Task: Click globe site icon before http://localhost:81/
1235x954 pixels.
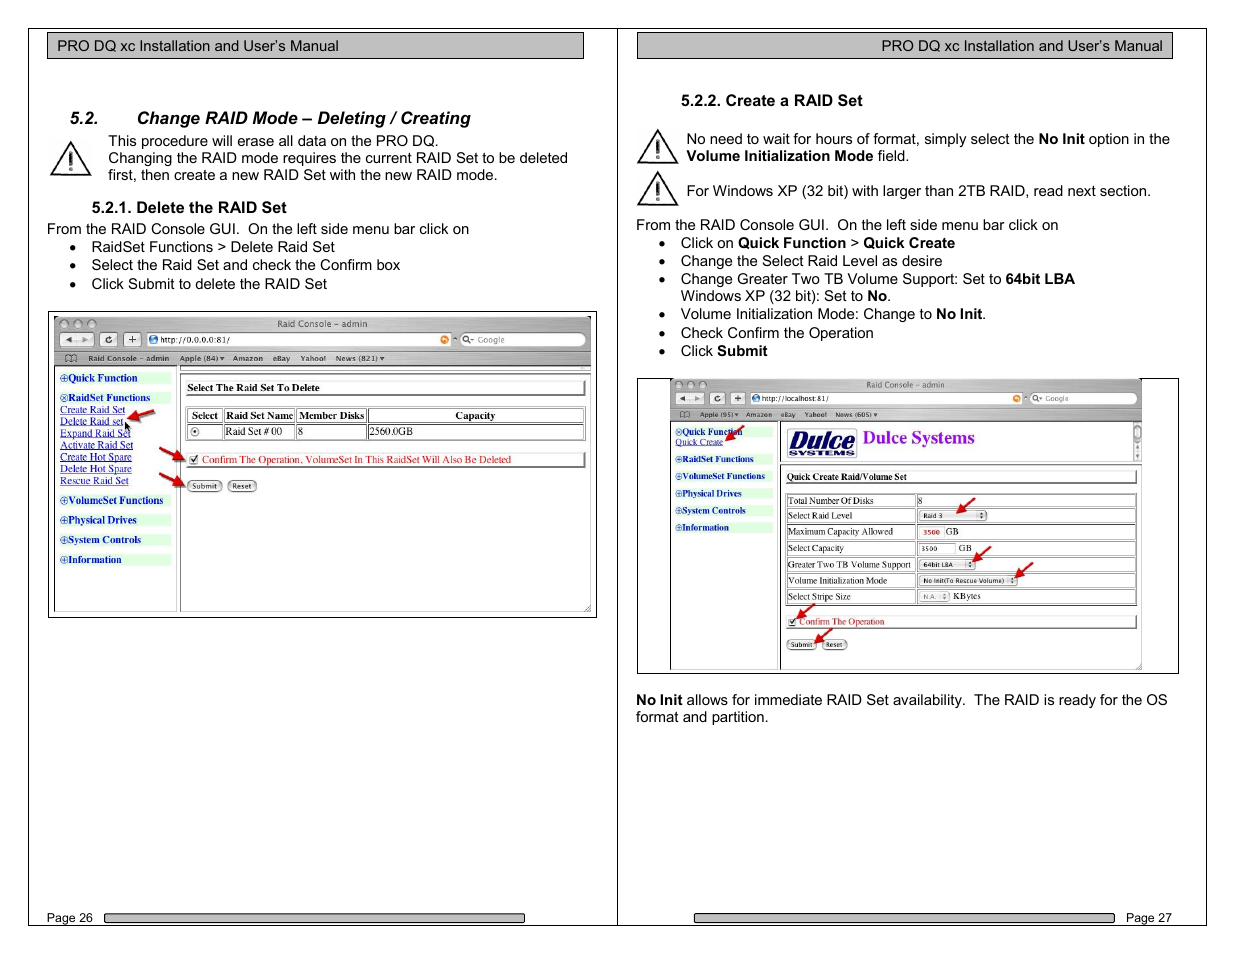Action: (756, 399)
